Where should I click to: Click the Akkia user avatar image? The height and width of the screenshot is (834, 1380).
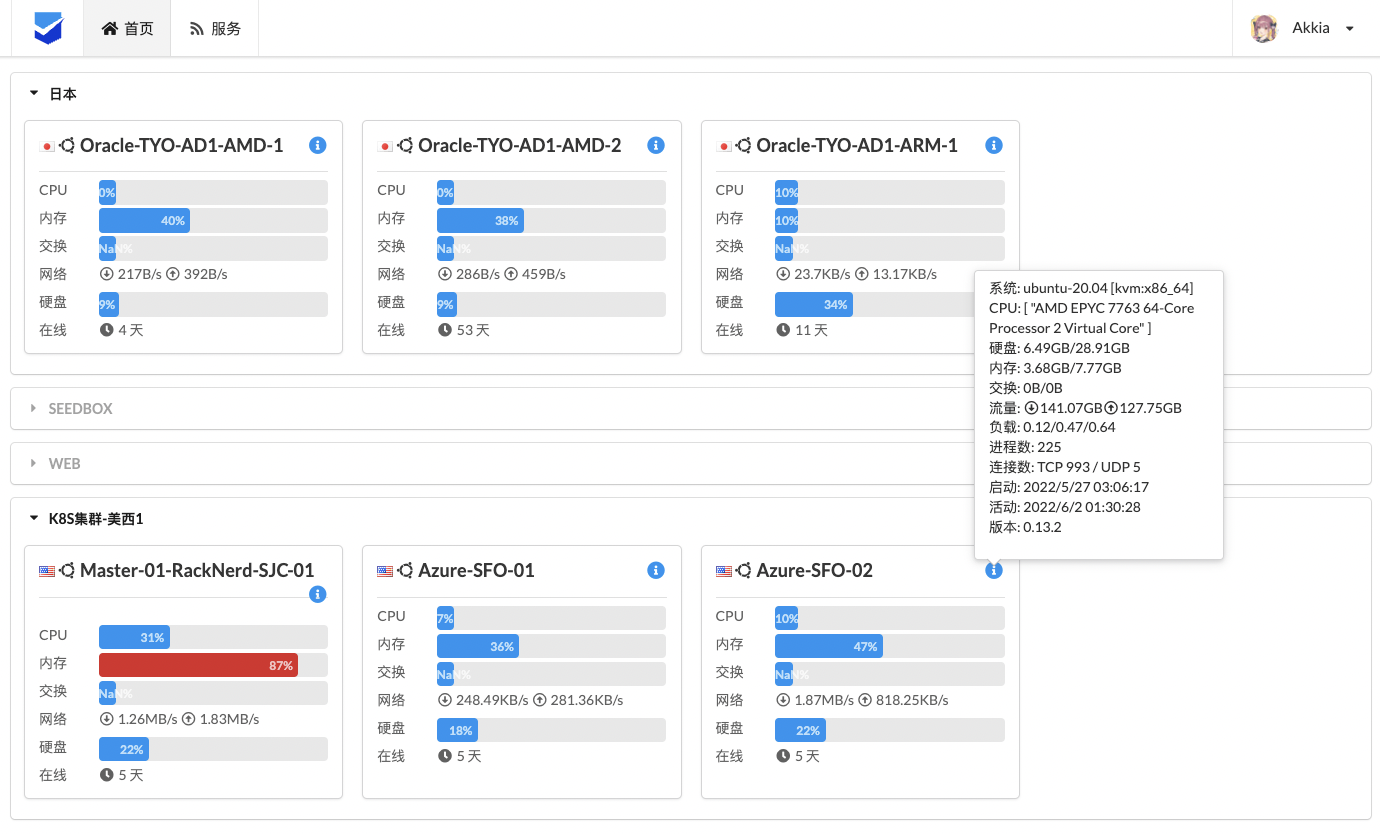click(x=1264, y=28)
